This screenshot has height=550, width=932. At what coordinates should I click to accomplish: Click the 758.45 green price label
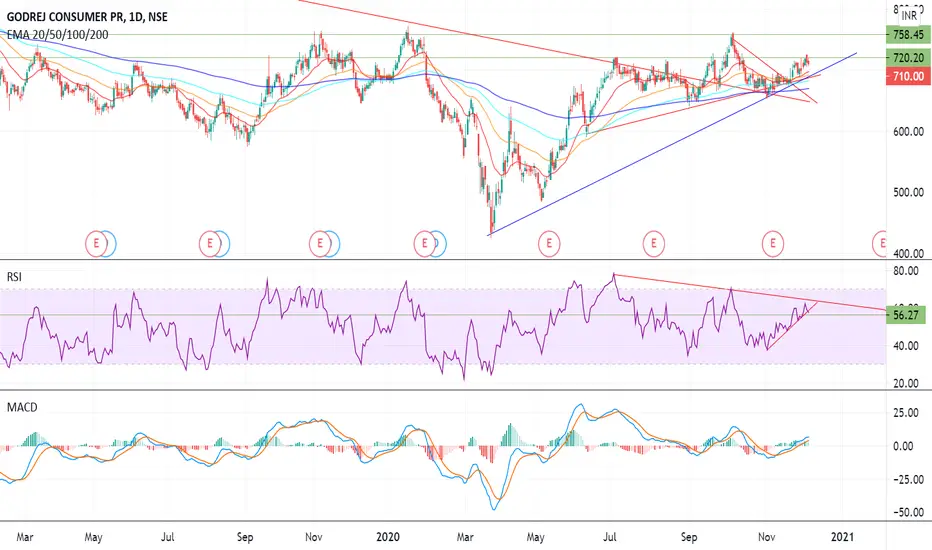click(x=908, y=34)
